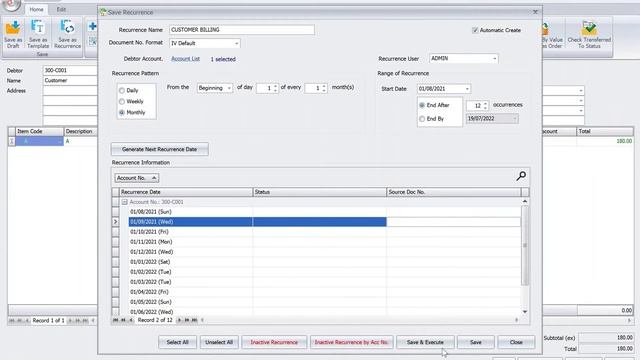Image resolution: width=640 pixels, height=360 pixels.
Task: Click Name field in invoice window
Action: click(70, 80)
